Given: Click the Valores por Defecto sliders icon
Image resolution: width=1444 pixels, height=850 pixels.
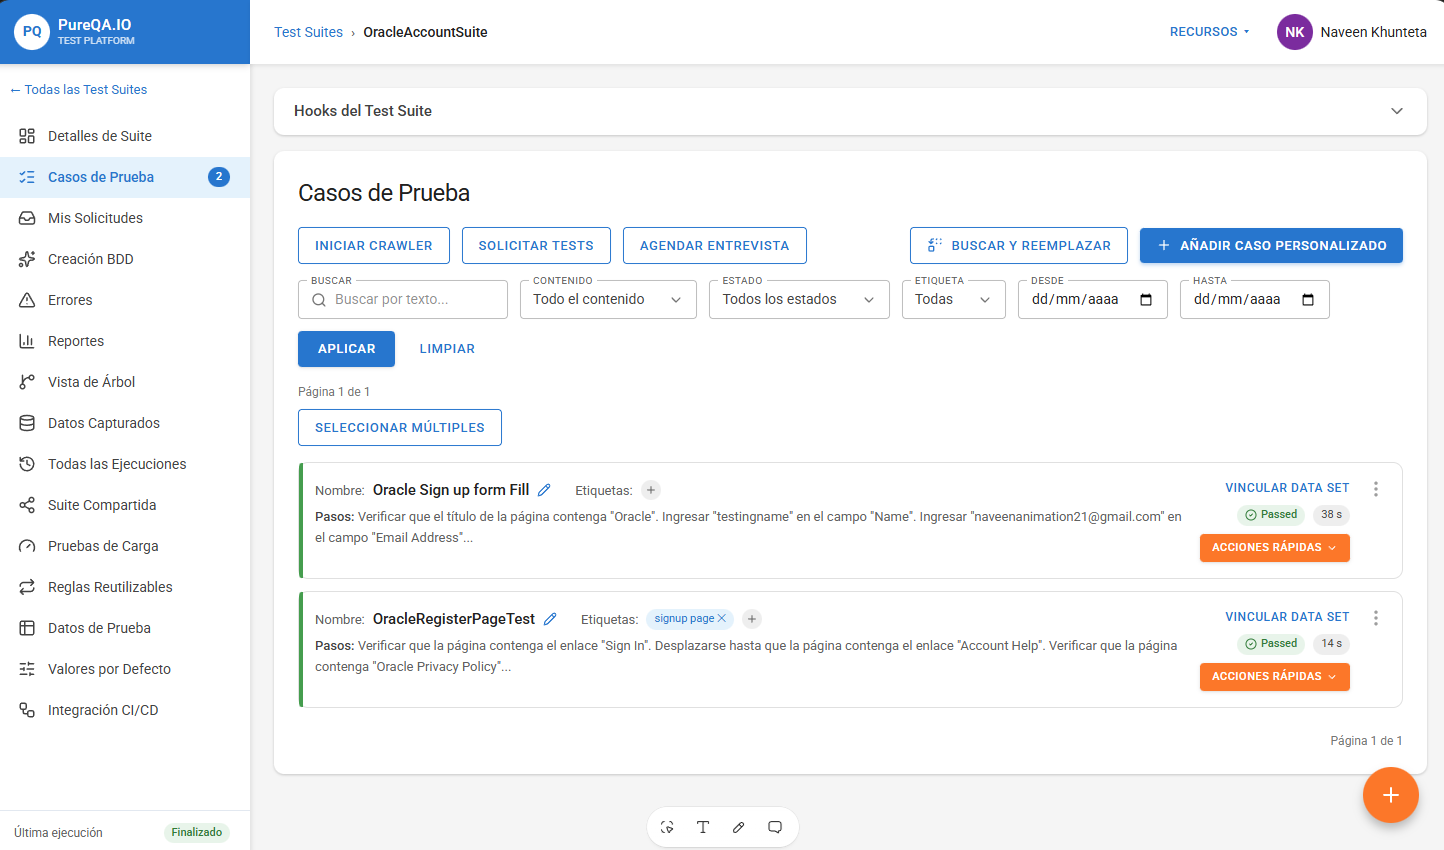Looking at the screenshot, I should [27, 669].
